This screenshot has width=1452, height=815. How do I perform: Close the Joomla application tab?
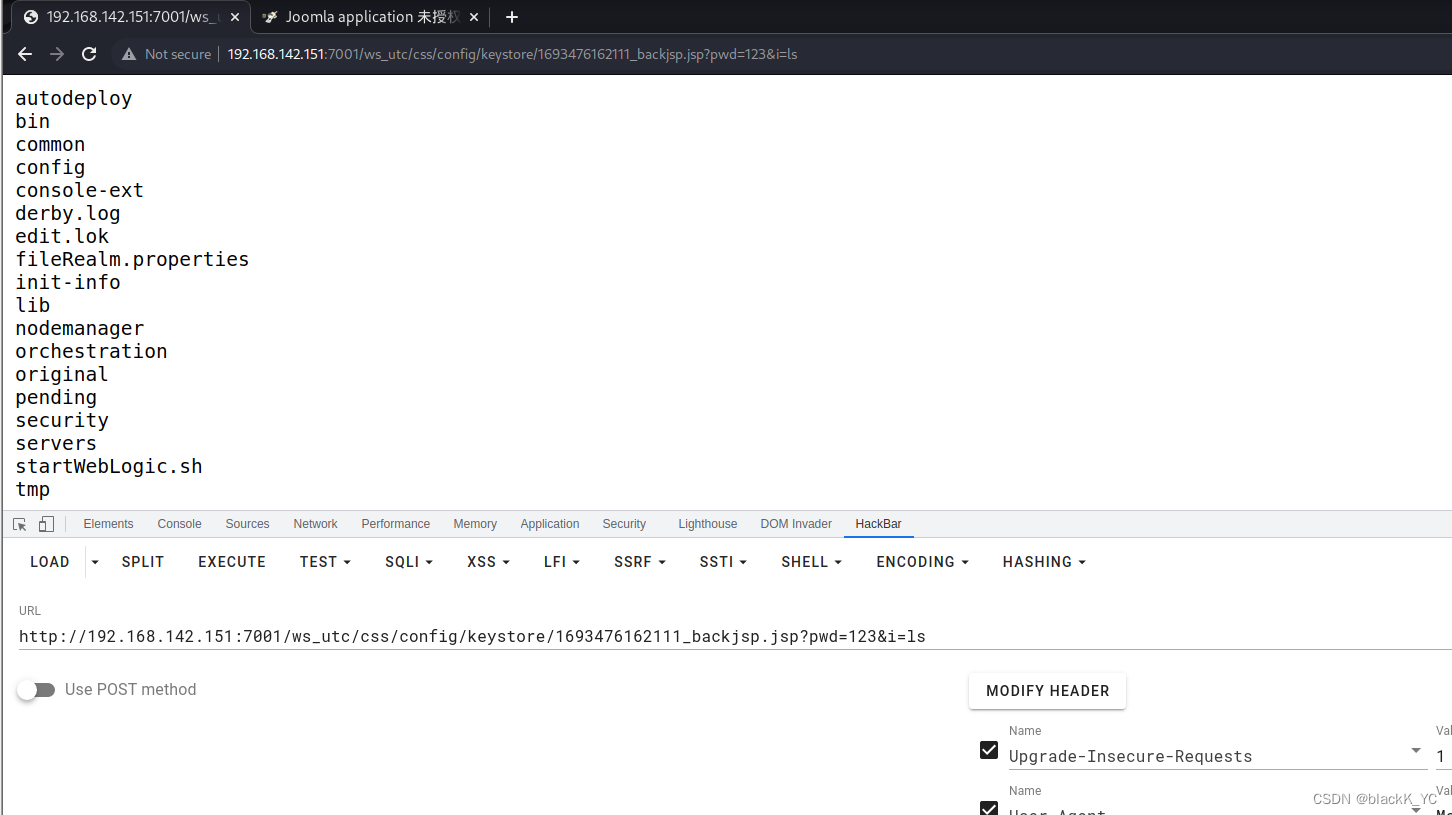[x=474, y=17]
